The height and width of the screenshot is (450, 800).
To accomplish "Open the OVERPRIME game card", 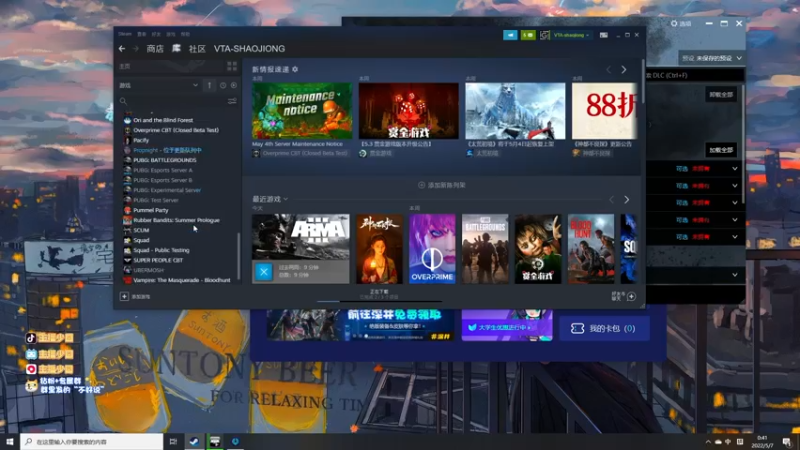I will pos(432,248).
